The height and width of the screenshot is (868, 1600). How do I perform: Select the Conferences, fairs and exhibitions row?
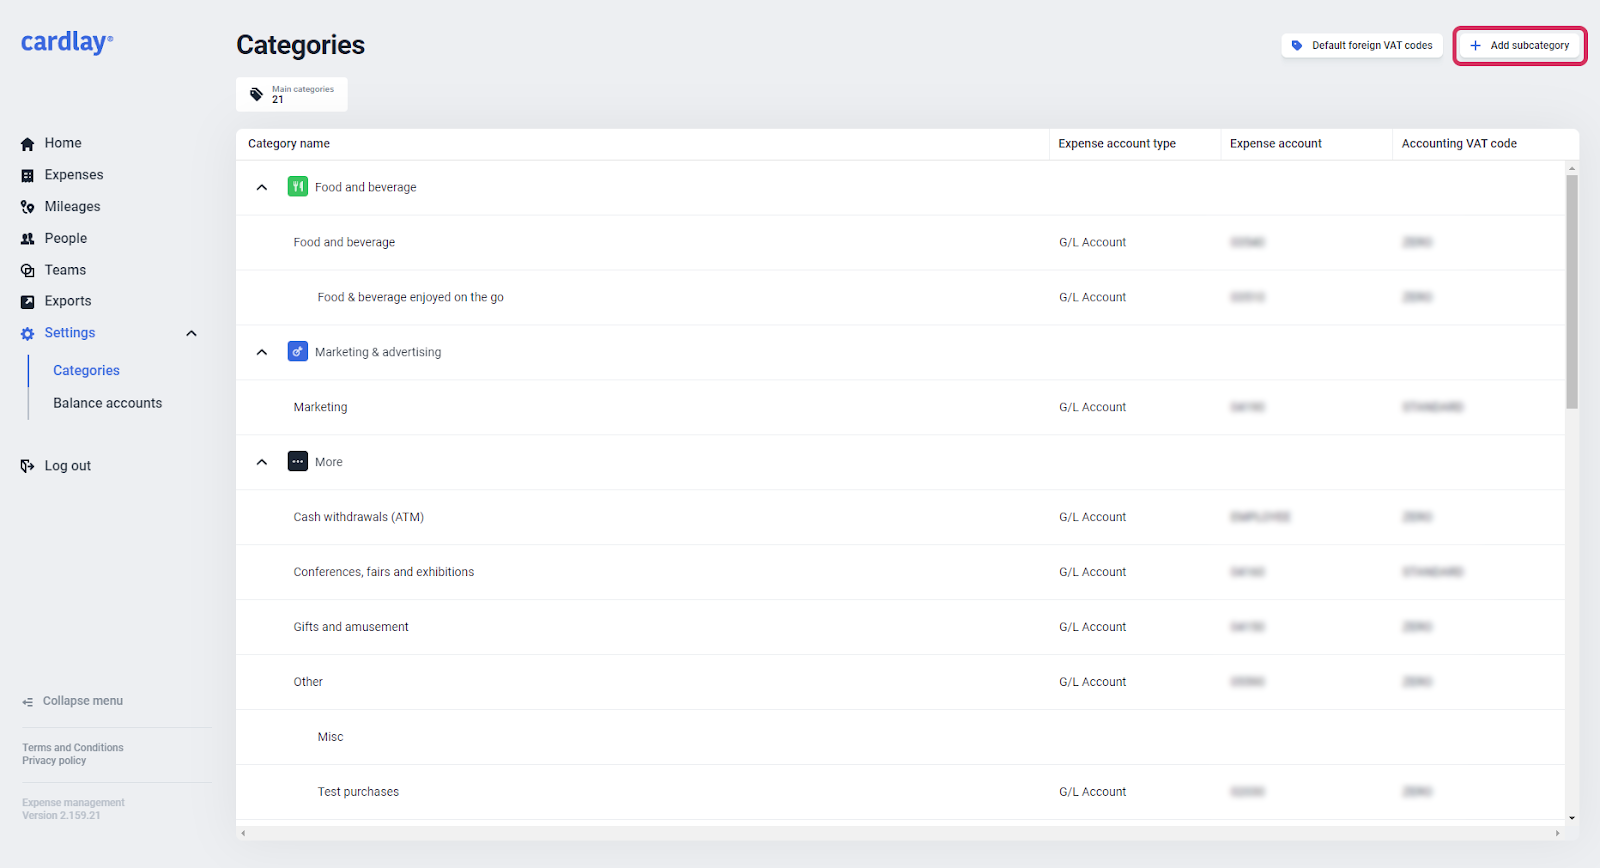383,572
